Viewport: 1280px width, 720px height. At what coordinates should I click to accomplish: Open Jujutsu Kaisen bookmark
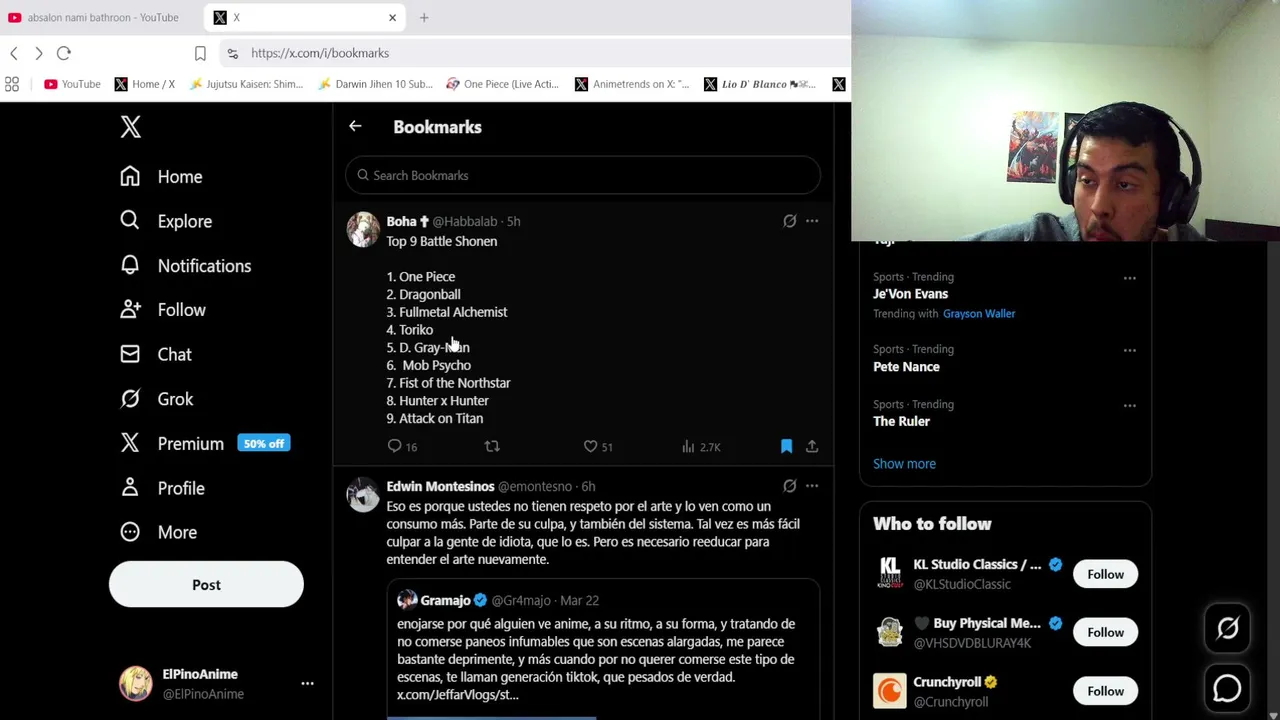(x=247, y=84)
